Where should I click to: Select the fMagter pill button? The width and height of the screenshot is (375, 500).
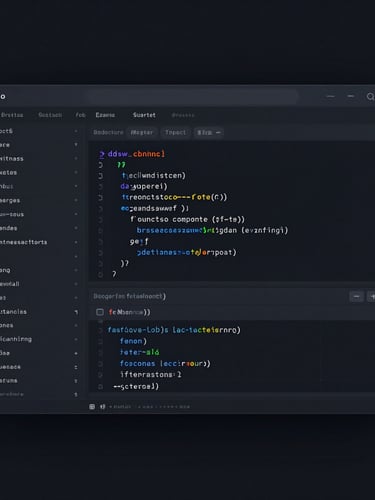(x=142, y=132)
